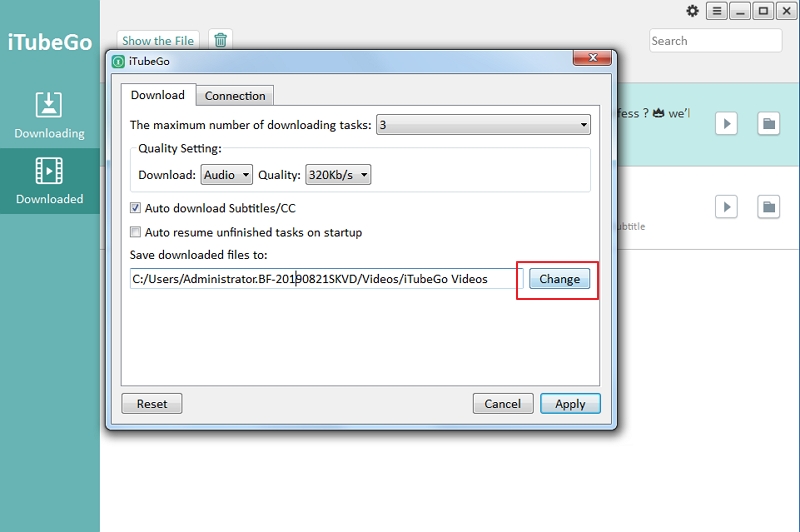Select the Download tab

pos(158,95)
